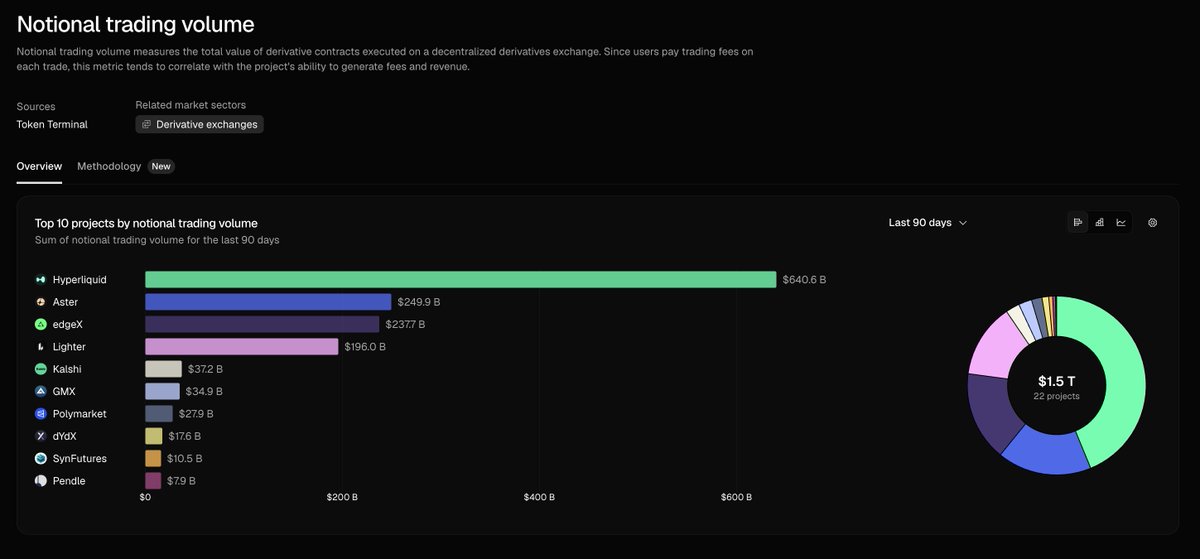This screenshot has width=1200, height=559.
Task: Switch to line chart view
Action: click(1121, 222)
